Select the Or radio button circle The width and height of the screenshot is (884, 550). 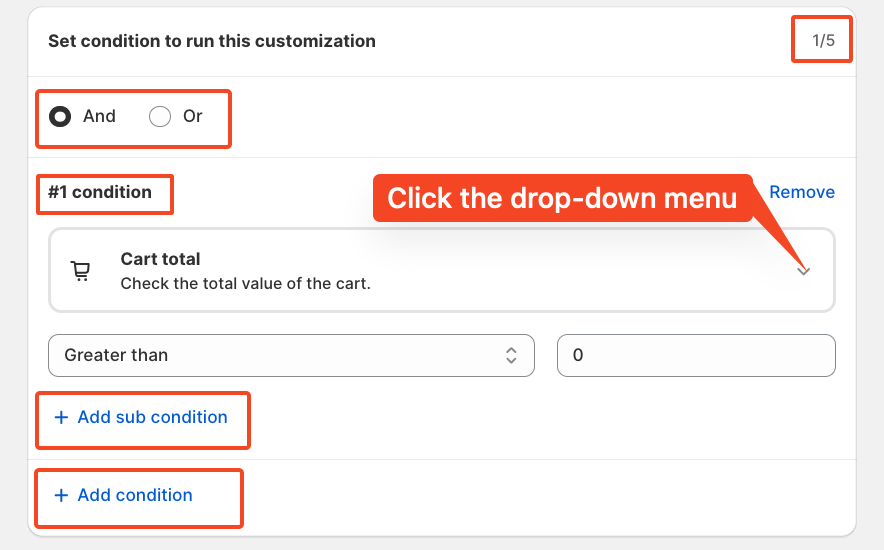click(160, 117)
